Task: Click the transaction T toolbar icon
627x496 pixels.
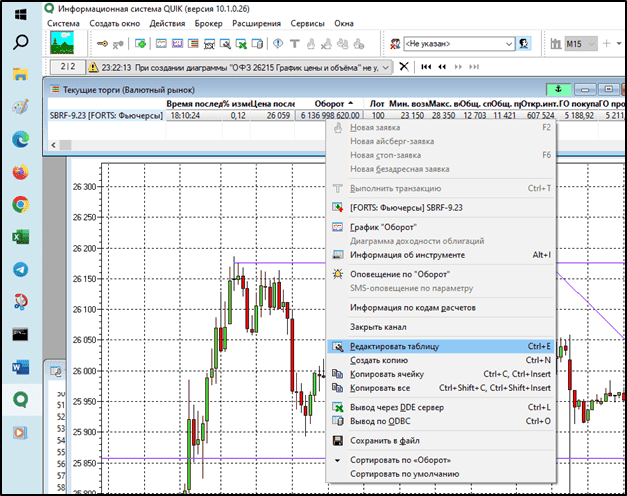Action: [x=295, y=44]
